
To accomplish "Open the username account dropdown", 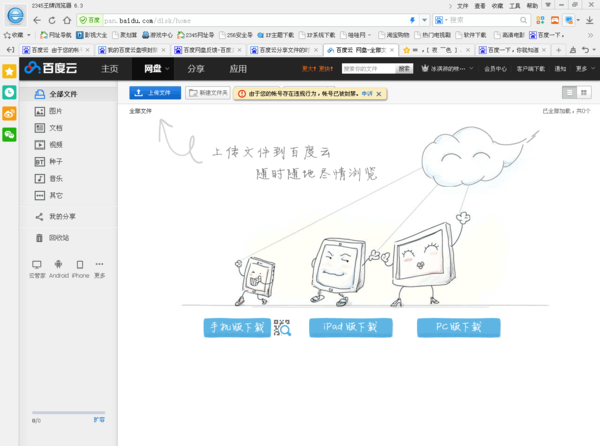I will 447,68.
